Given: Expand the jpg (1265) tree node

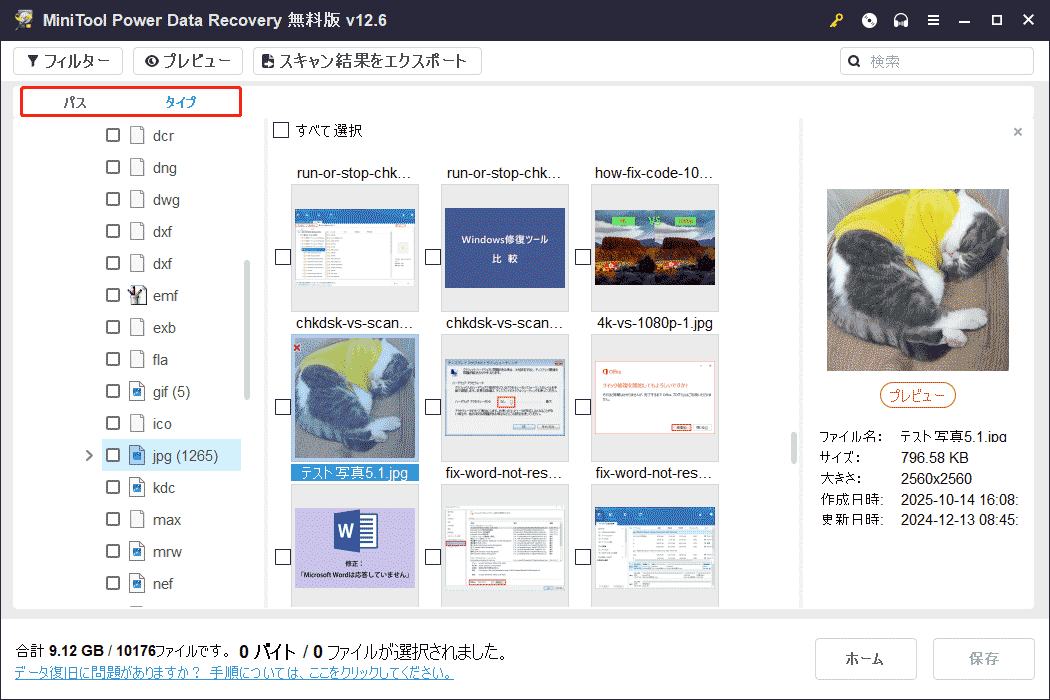Looking at the screenshot, I should [x=88, y=455].
